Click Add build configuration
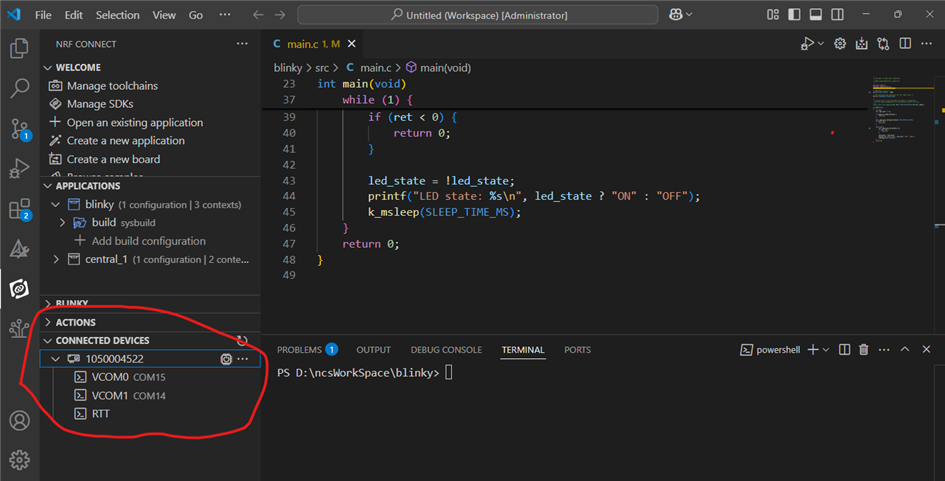This screenshot has width=945, height=481. (149, 240)
